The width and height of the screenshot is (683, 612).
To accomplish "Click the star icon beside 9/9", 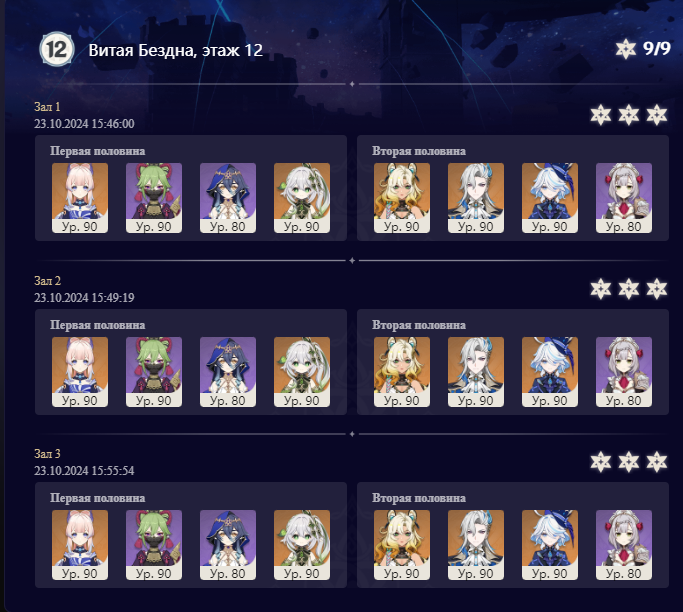I will pos(626,49).
